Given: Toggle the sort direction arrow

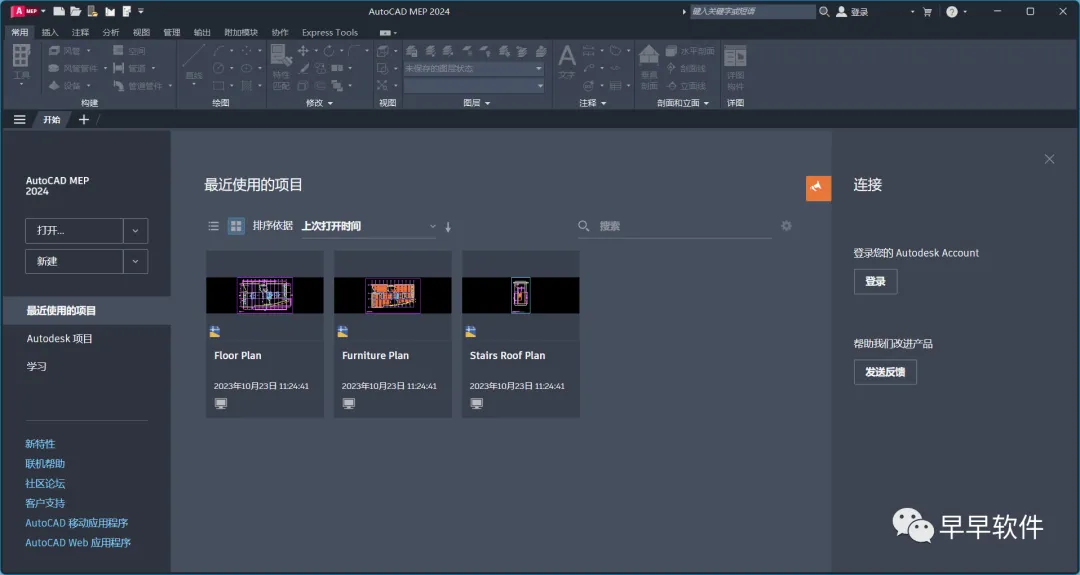Looking at the screenshot, I should pos(448,227).
